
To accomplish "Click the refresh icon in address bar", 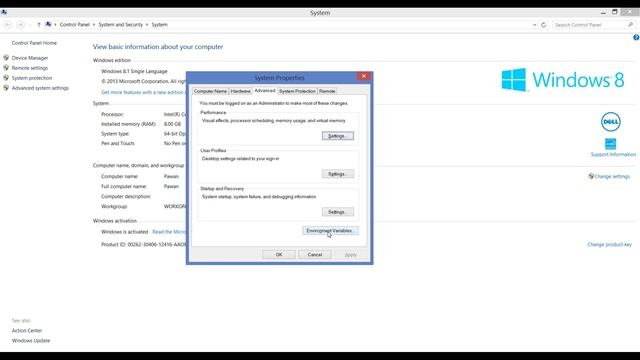I will coord(543,25).
